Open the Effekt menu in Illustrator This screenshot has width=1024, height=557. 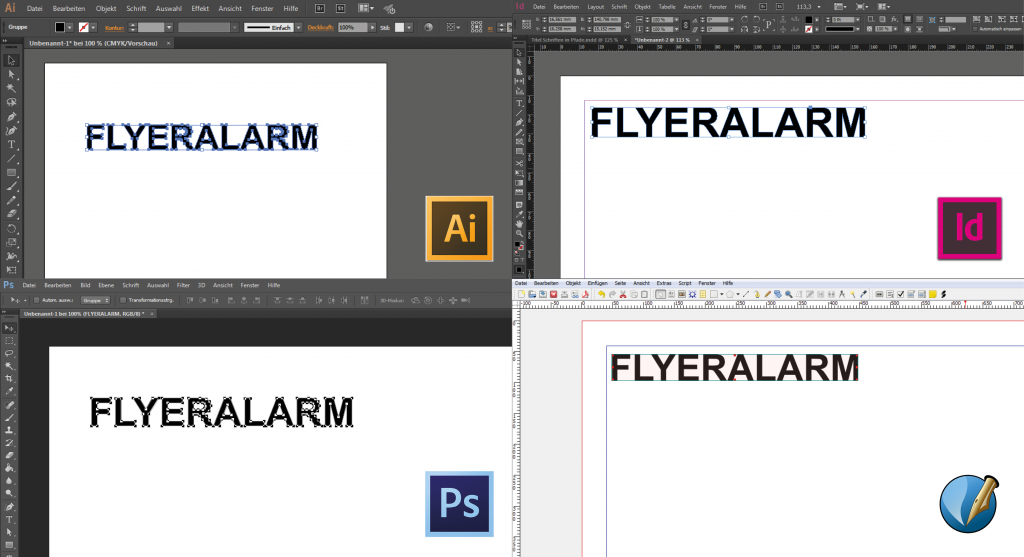click(199, 8)
